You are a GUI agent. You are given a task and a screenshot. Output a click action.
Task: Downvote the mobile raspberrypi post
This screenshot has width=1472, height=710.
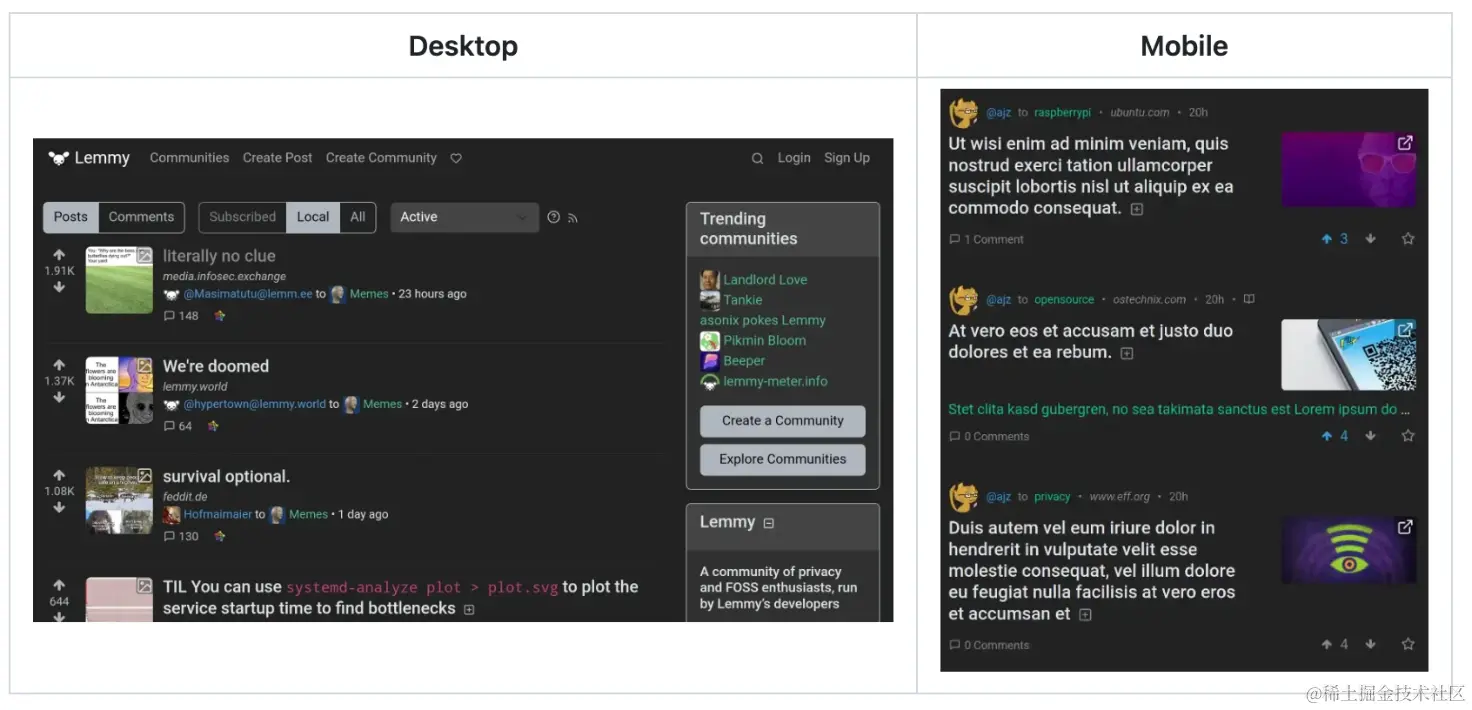pos(1371,239)
